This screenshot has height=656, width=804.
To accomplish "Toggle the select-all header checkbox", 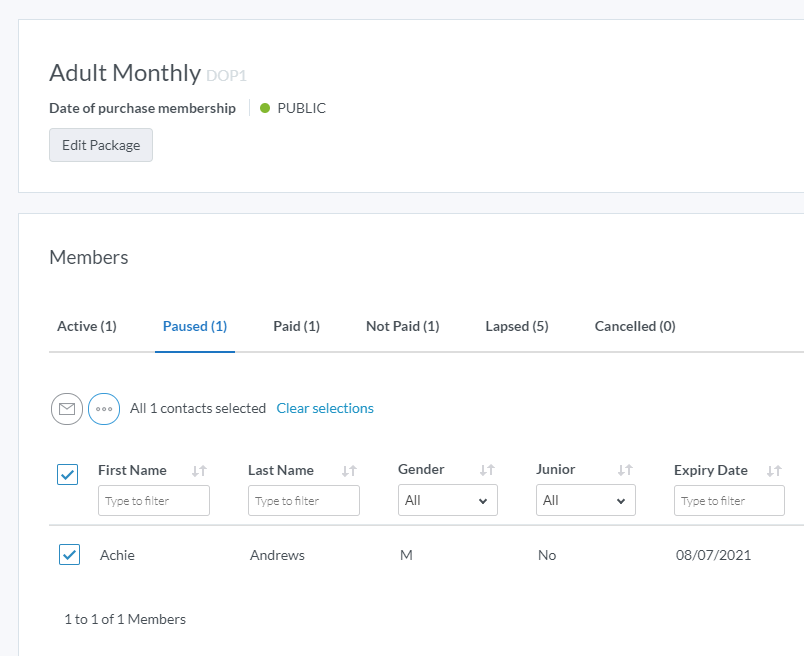I will (68, 475).
